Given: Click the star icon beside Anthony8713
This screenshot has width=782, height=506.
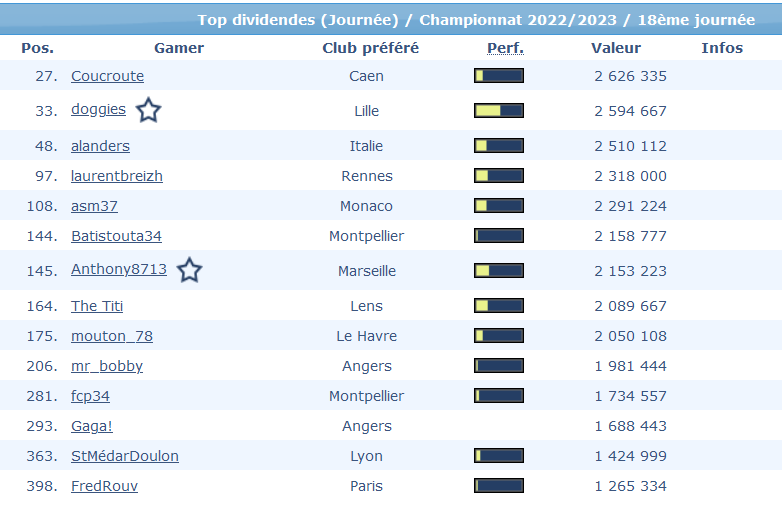Looking at the screenshot, I should click(189, 270).
